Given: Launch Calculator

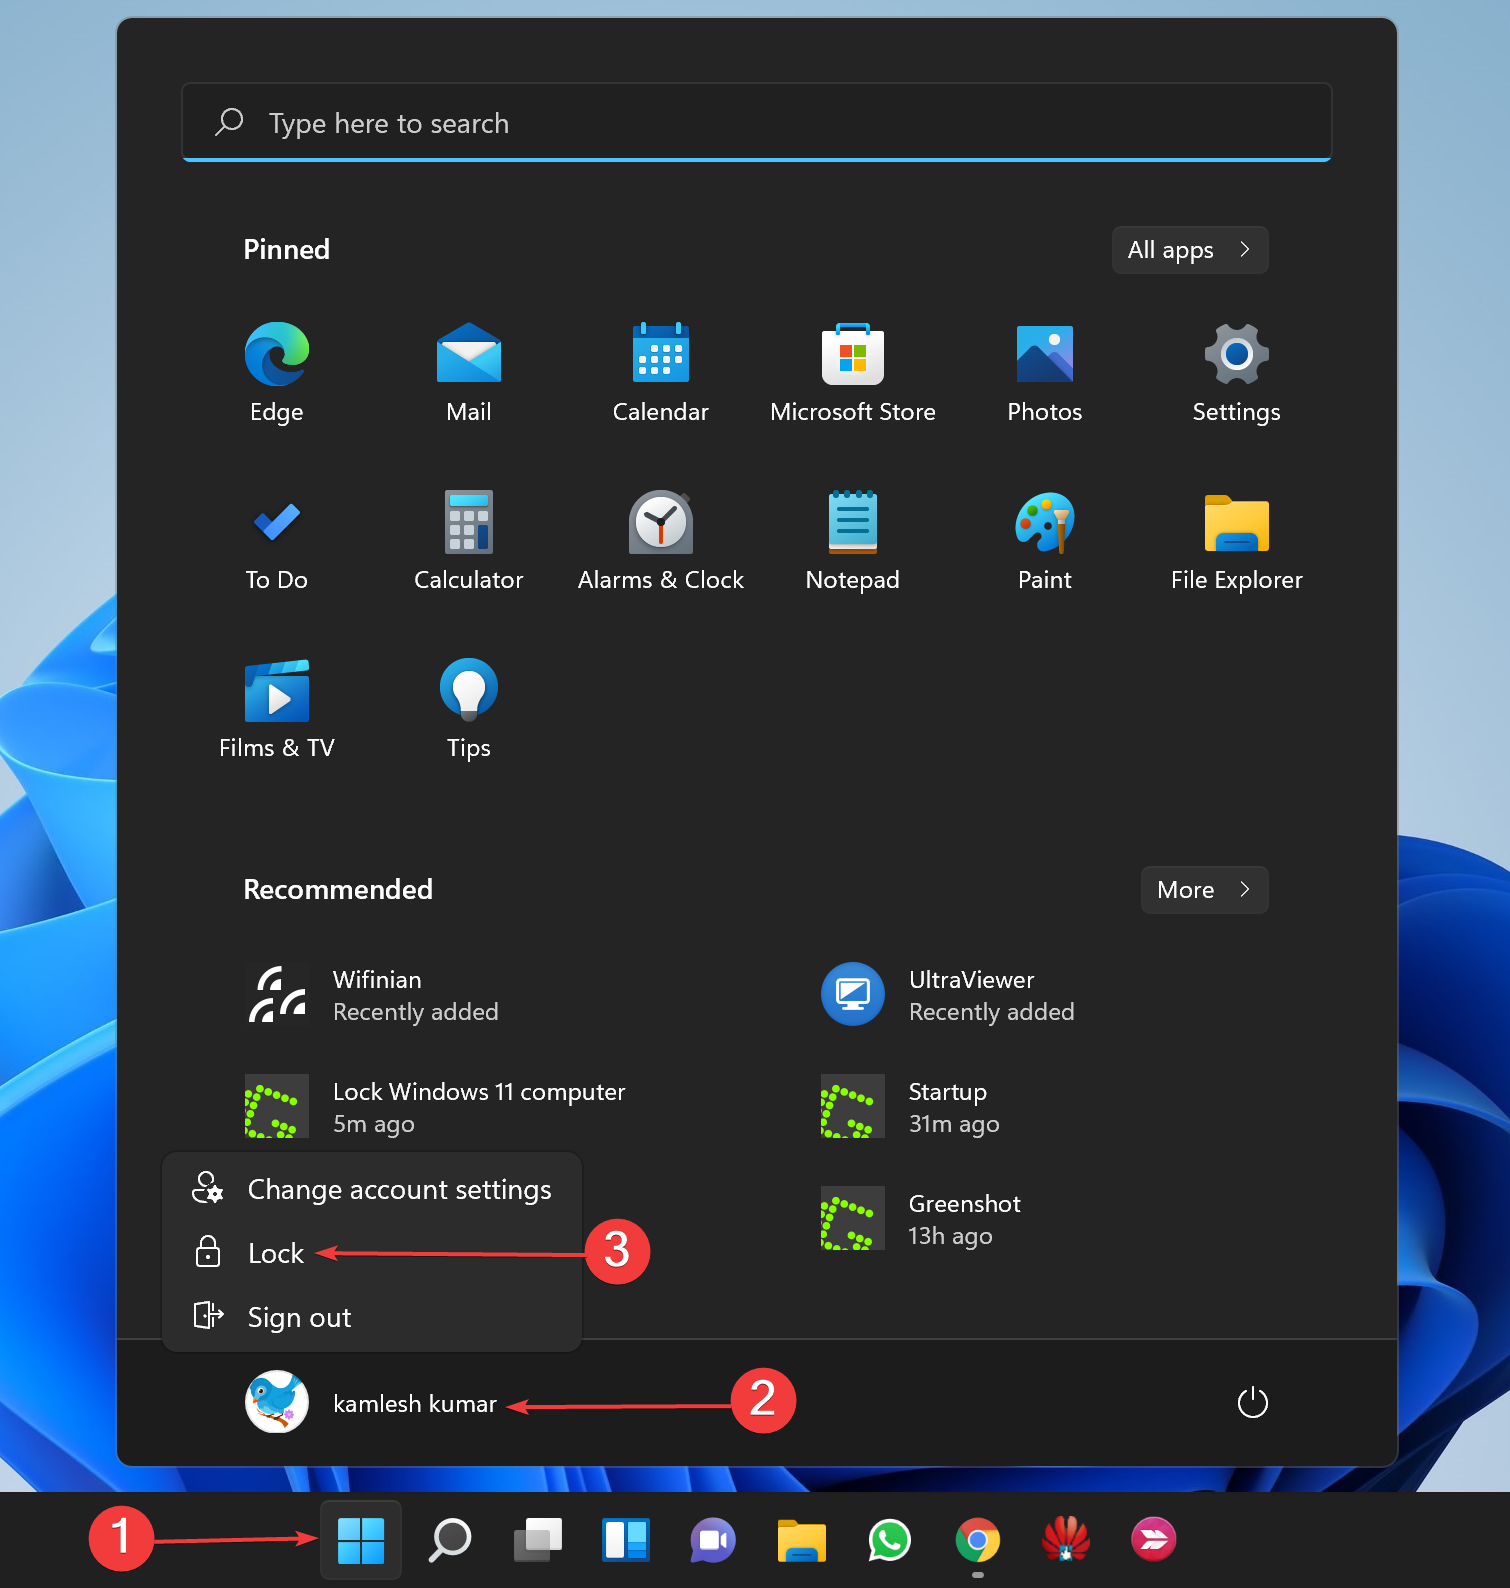Looking at the screenshot, I should coord(469,541).
